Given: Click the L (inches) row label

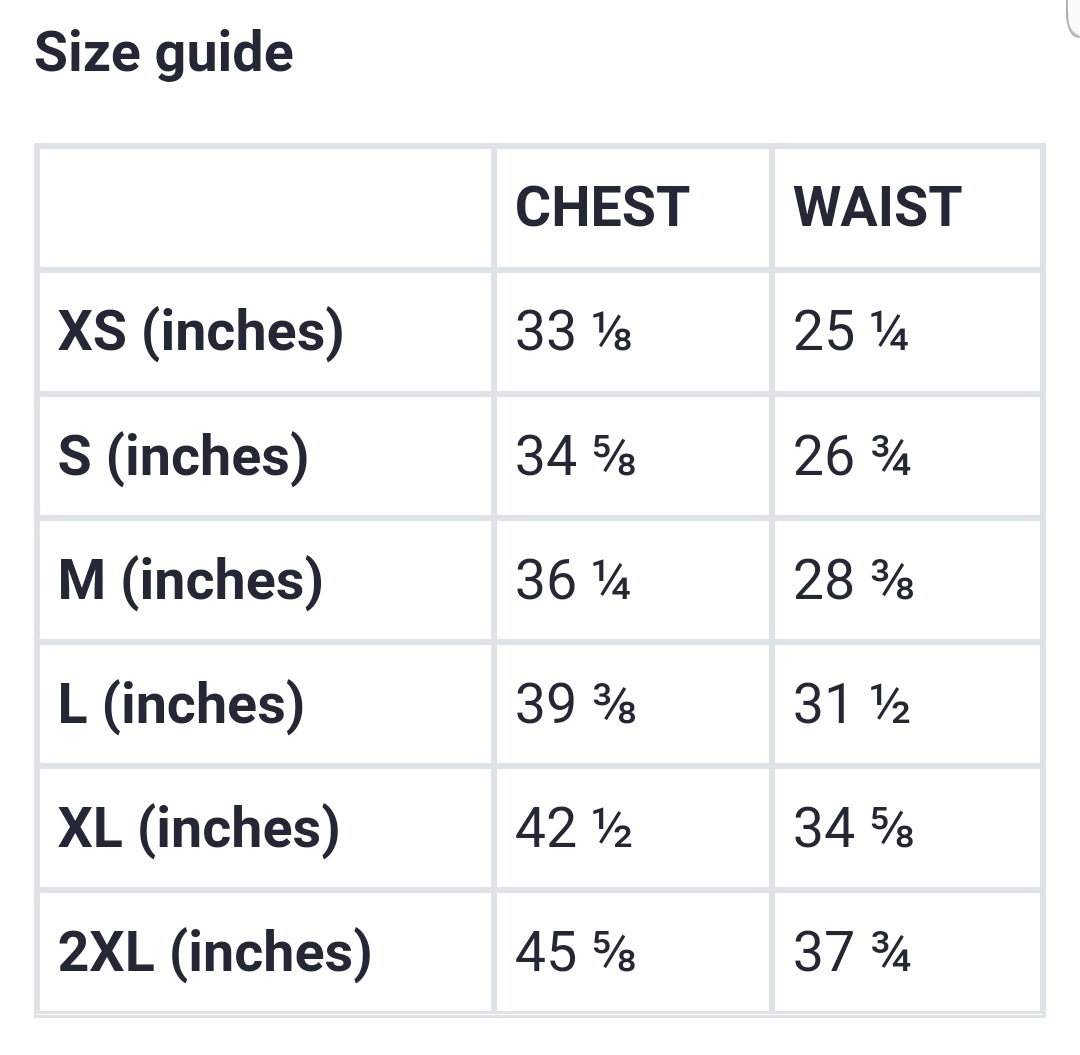Looking at the screenshot, I should pos(181,705).
